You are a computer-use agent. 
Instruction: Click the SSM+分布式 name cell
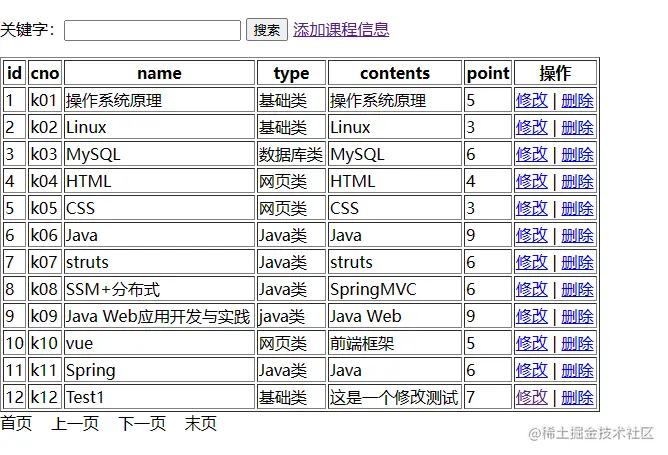tap(159, 289)
